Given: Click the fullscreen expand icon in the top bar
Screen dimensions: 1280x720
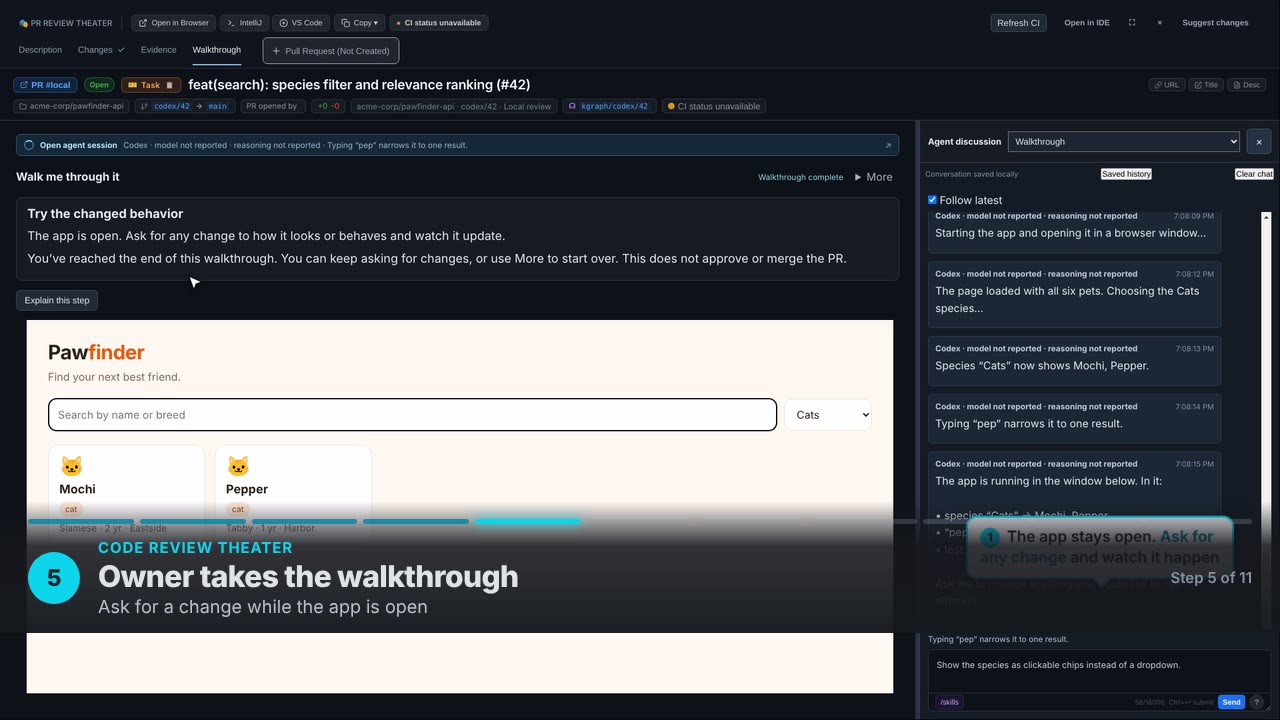Looking at the screenshot, I should pyautogui.click(x=1132, y=23).
